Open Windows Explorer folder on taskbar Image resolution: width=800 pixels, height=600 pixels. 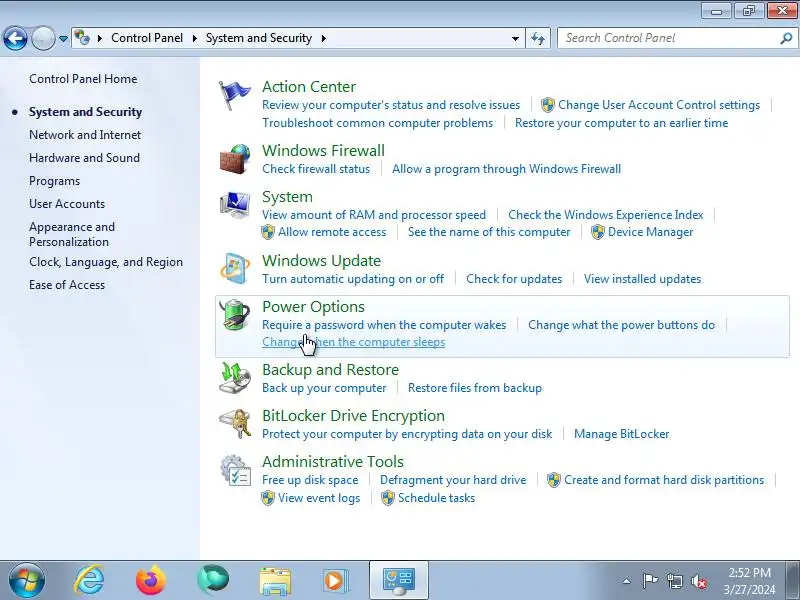[275, 581]
